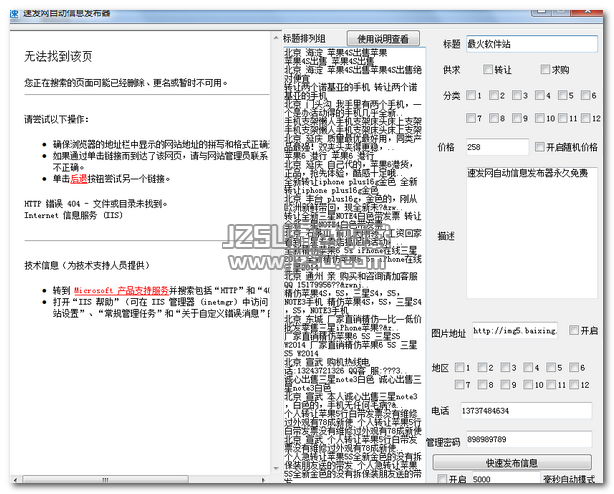Tick 分类 category checkbox 11
This screenshot has width=614, height=494.
563,118
